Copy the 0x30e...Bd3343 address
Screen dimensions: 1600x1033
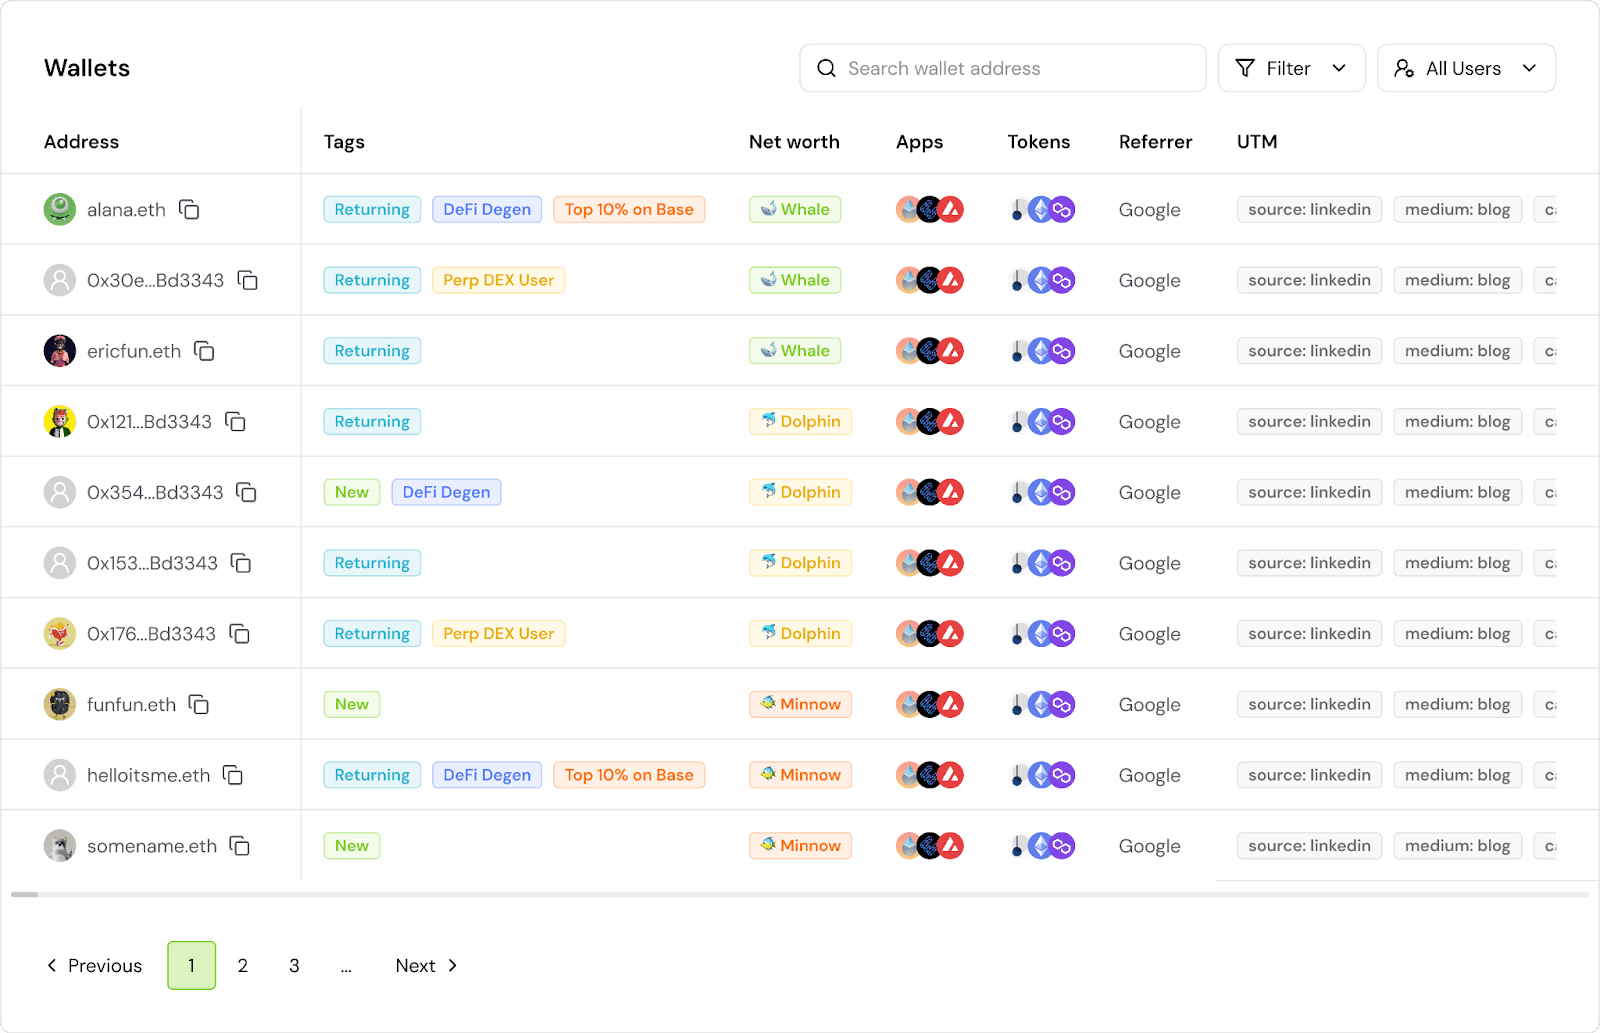coord(248,280)
